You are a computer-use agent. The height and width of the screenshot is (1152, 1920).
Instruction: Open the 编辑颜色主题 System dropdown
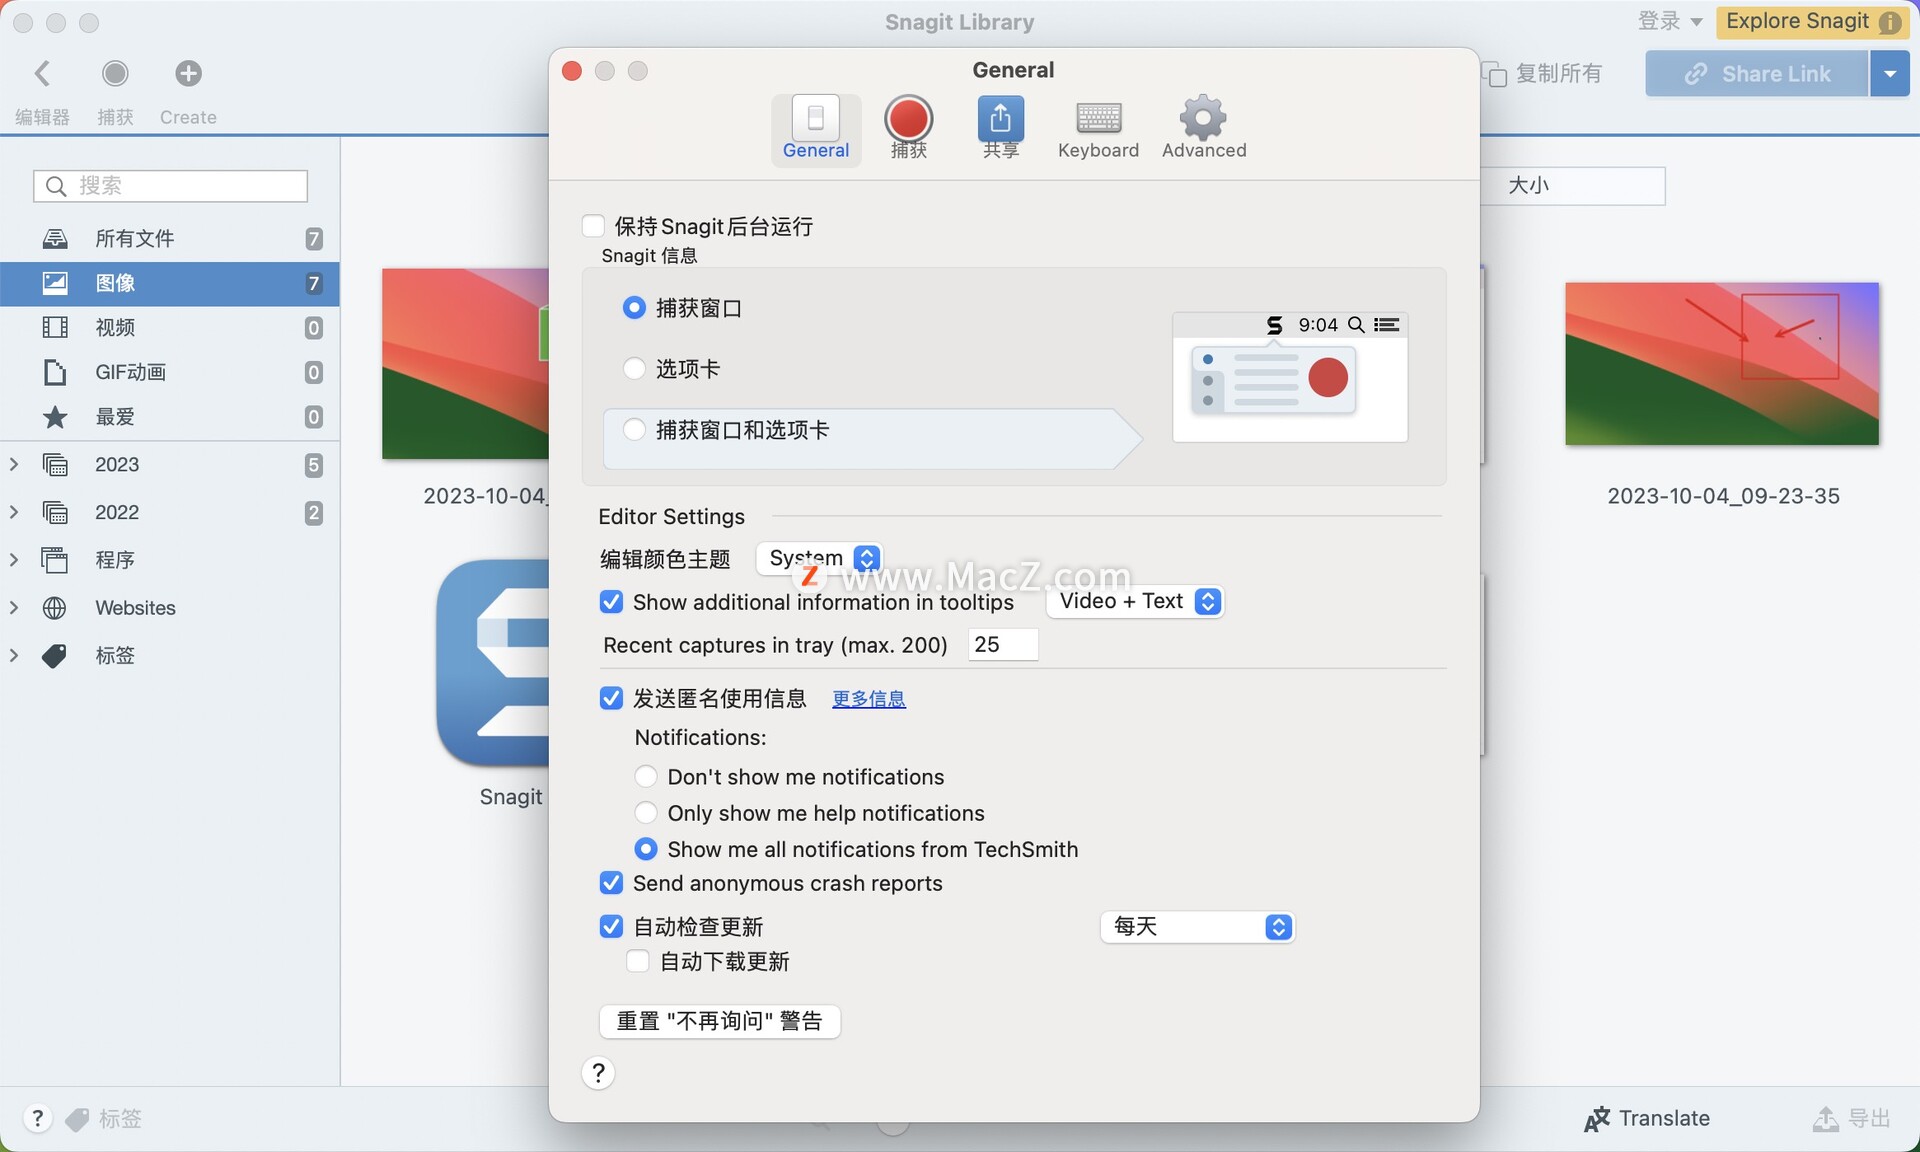click(x=819, y=558)
